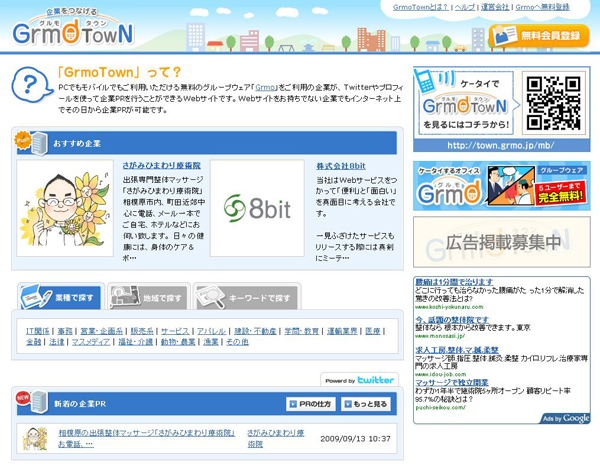
Task: Click the map icon on 地域で探す tab
Action: (124, 297)
